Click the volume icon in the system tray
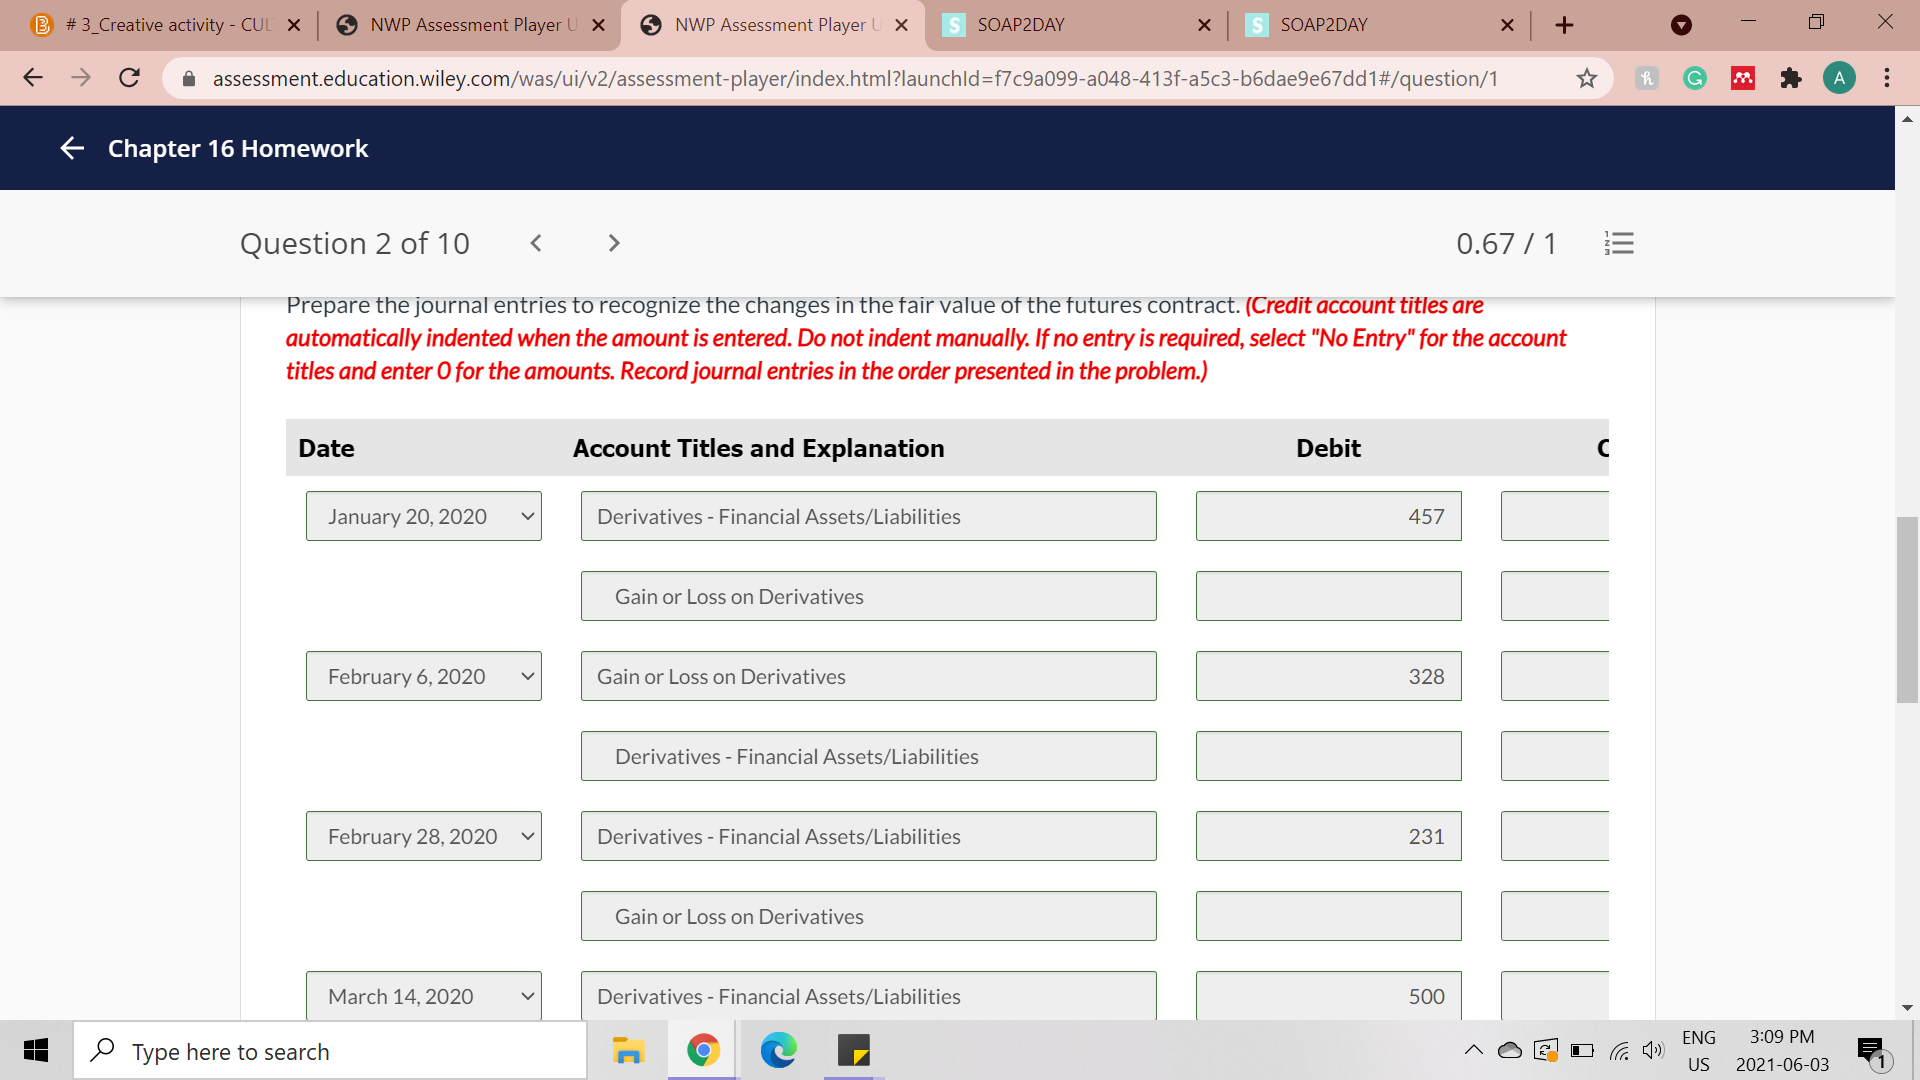Image resolution: width=1920 pixels, height=1080 pixels. 1652,1050
